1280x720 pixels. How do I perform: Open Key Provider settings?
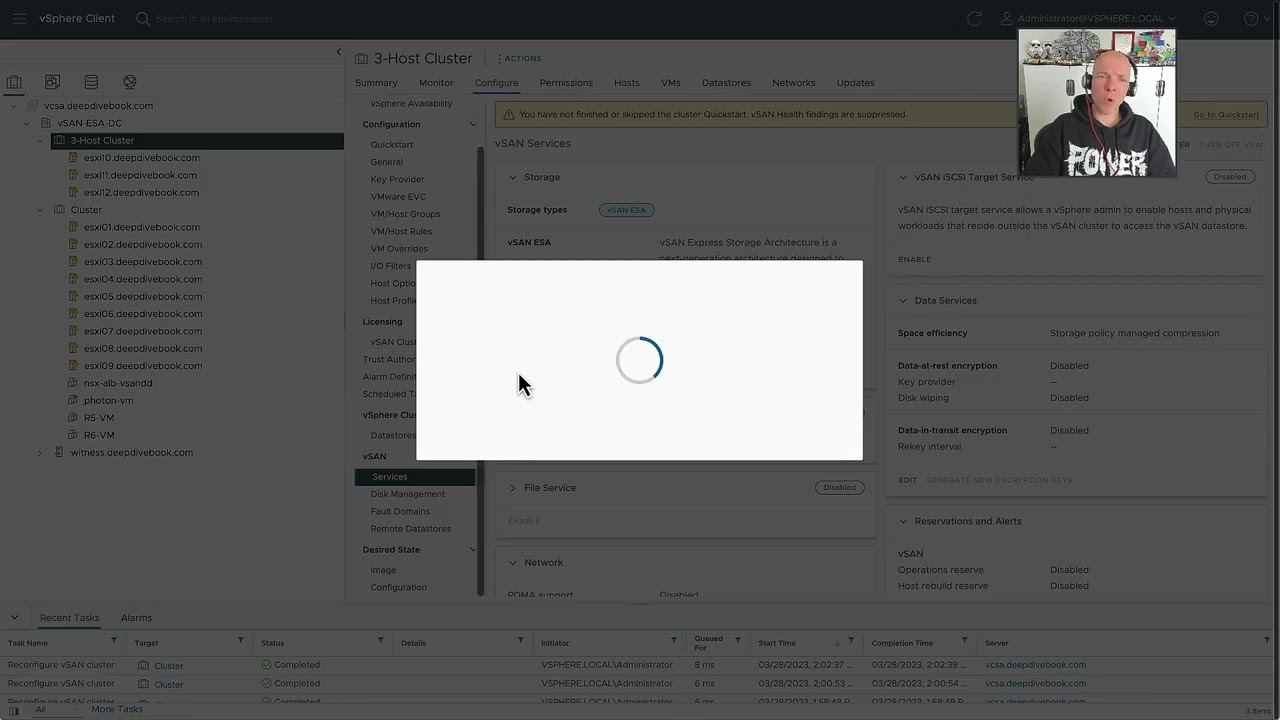pyautogui.click(x=397, y=179)
